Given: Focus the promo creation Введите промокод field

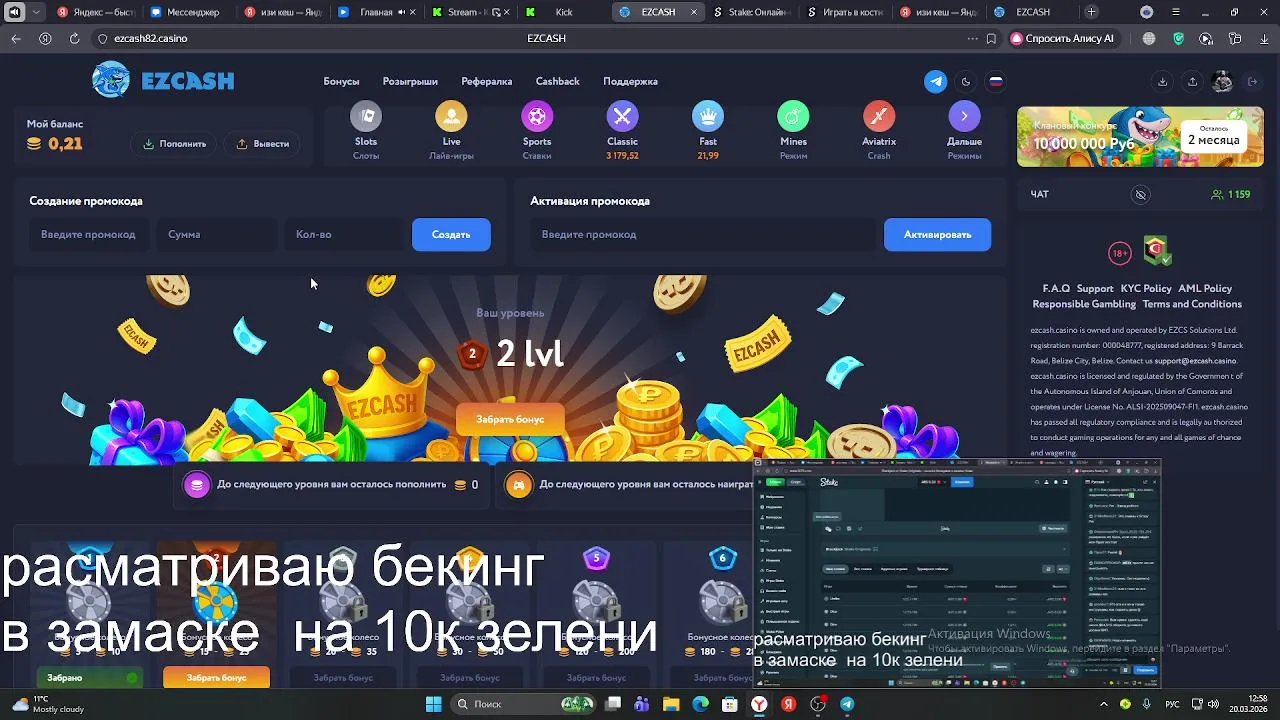Looking at the screenshot, I should (x=88, y=235).
